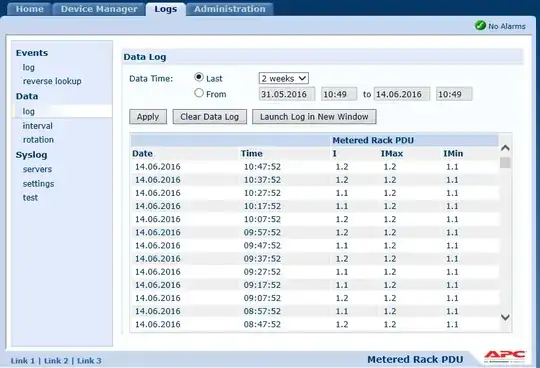
Task: Click the Date column header
Action: coord(142,154)
